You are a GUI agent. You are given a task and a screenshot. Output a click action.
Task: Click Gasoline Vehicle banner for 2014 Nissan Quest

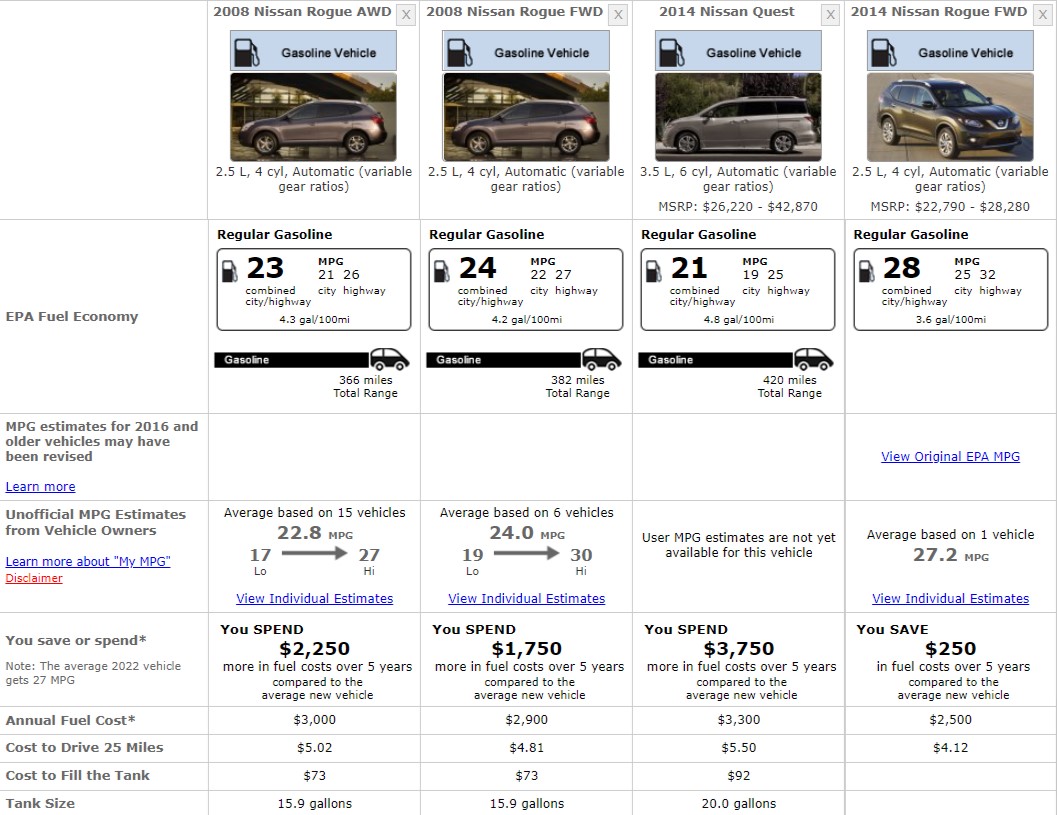[x=738, y=51]
